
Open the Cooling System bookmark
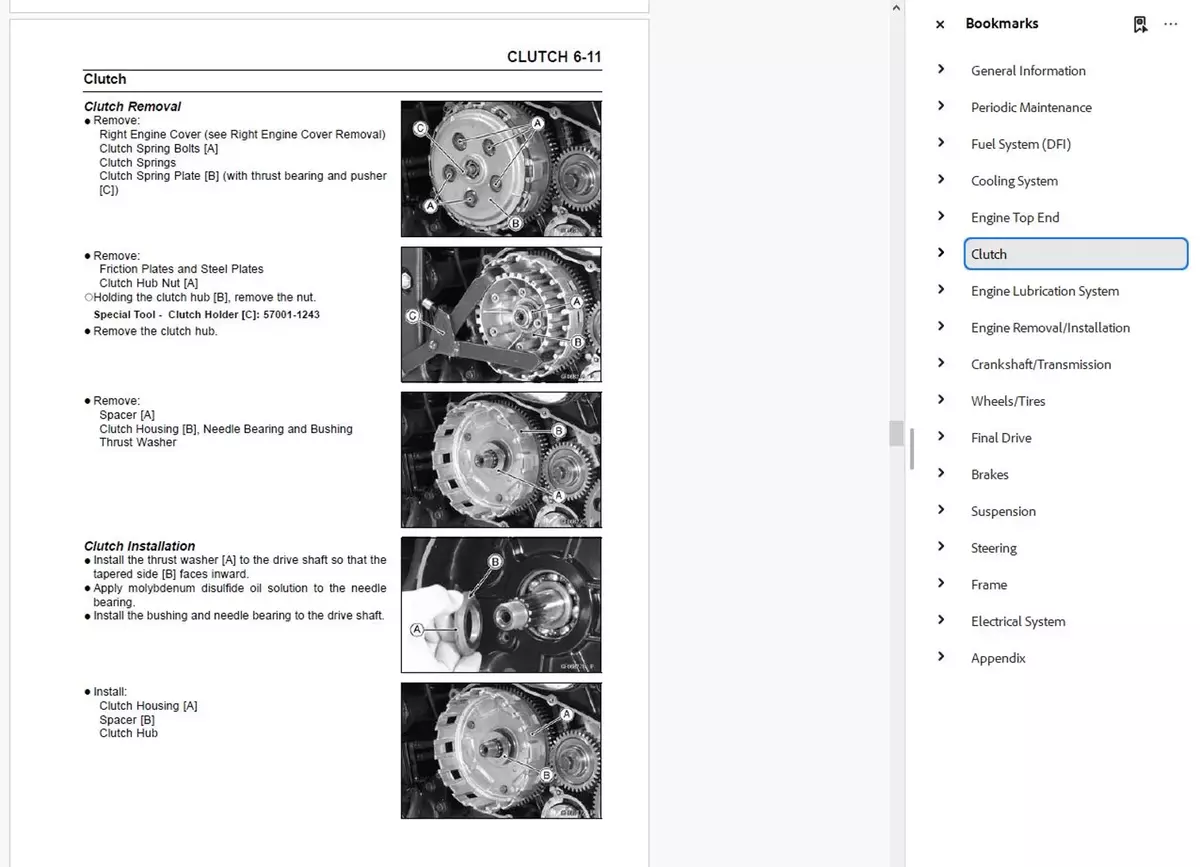1014,181
